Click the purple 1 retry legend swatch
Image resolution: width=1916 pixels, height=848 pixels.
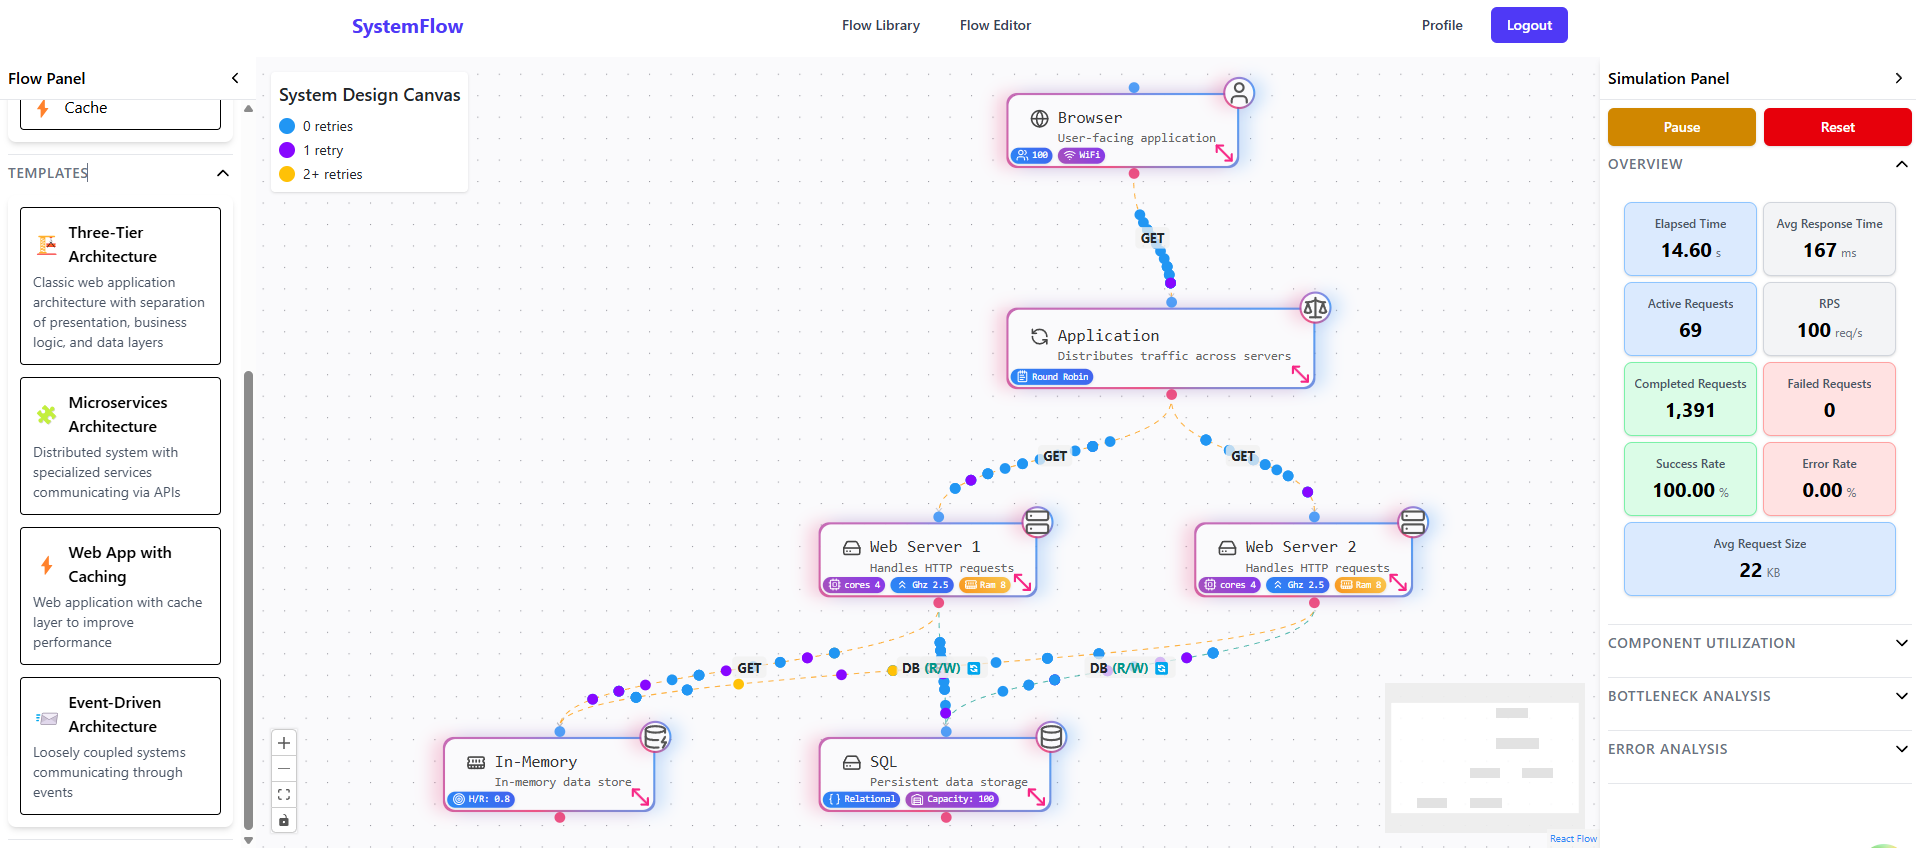point(287,150)
